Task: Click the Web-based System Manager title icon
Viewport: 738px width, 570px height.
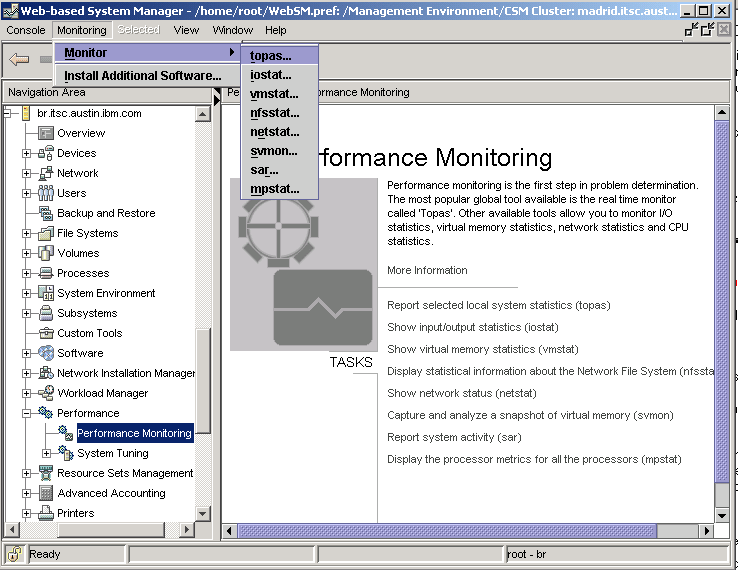Action: click(x=10, y=10)
